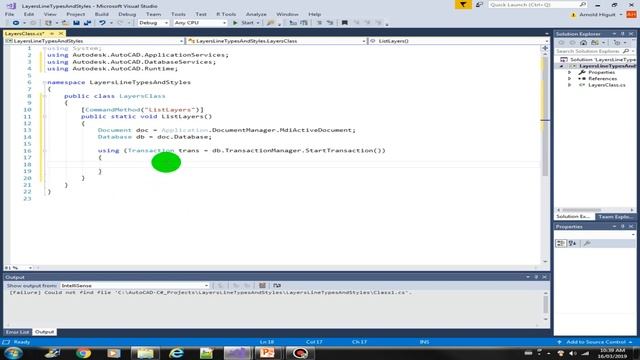The height and width of the screenshot is (360, 640).
Task: Open the Analyze menu
Action: (x=256, y=14)
